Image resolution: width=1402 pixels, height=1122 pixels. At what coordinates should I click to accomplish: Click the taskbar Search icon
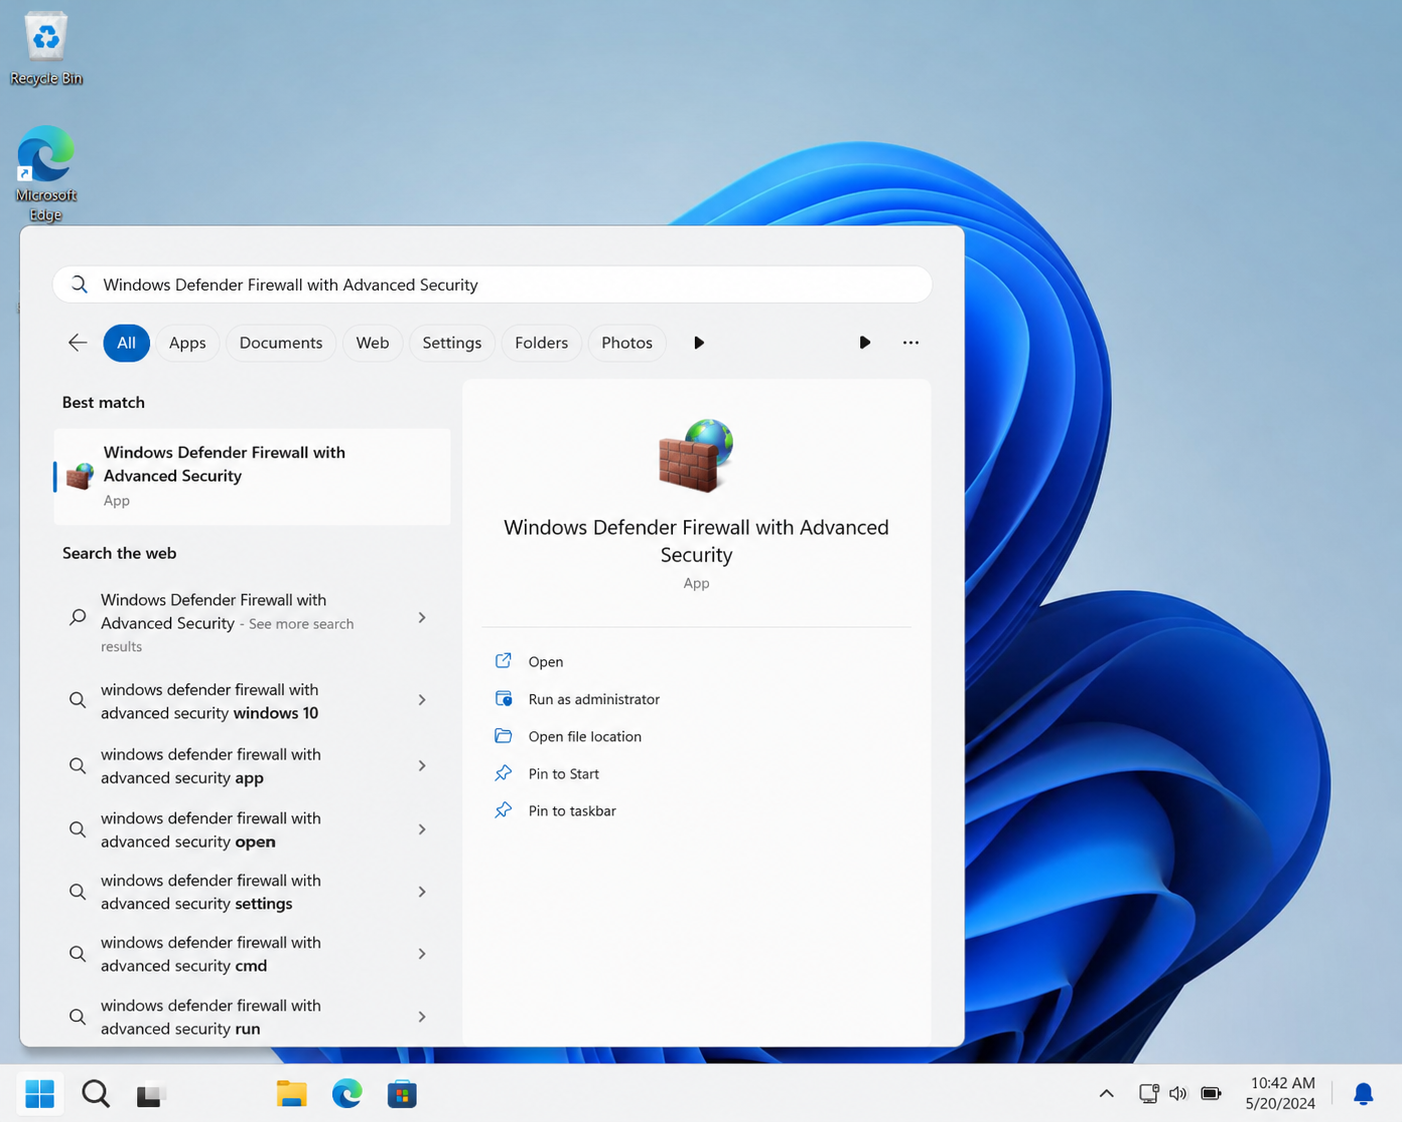click(x=96, y=1094)
